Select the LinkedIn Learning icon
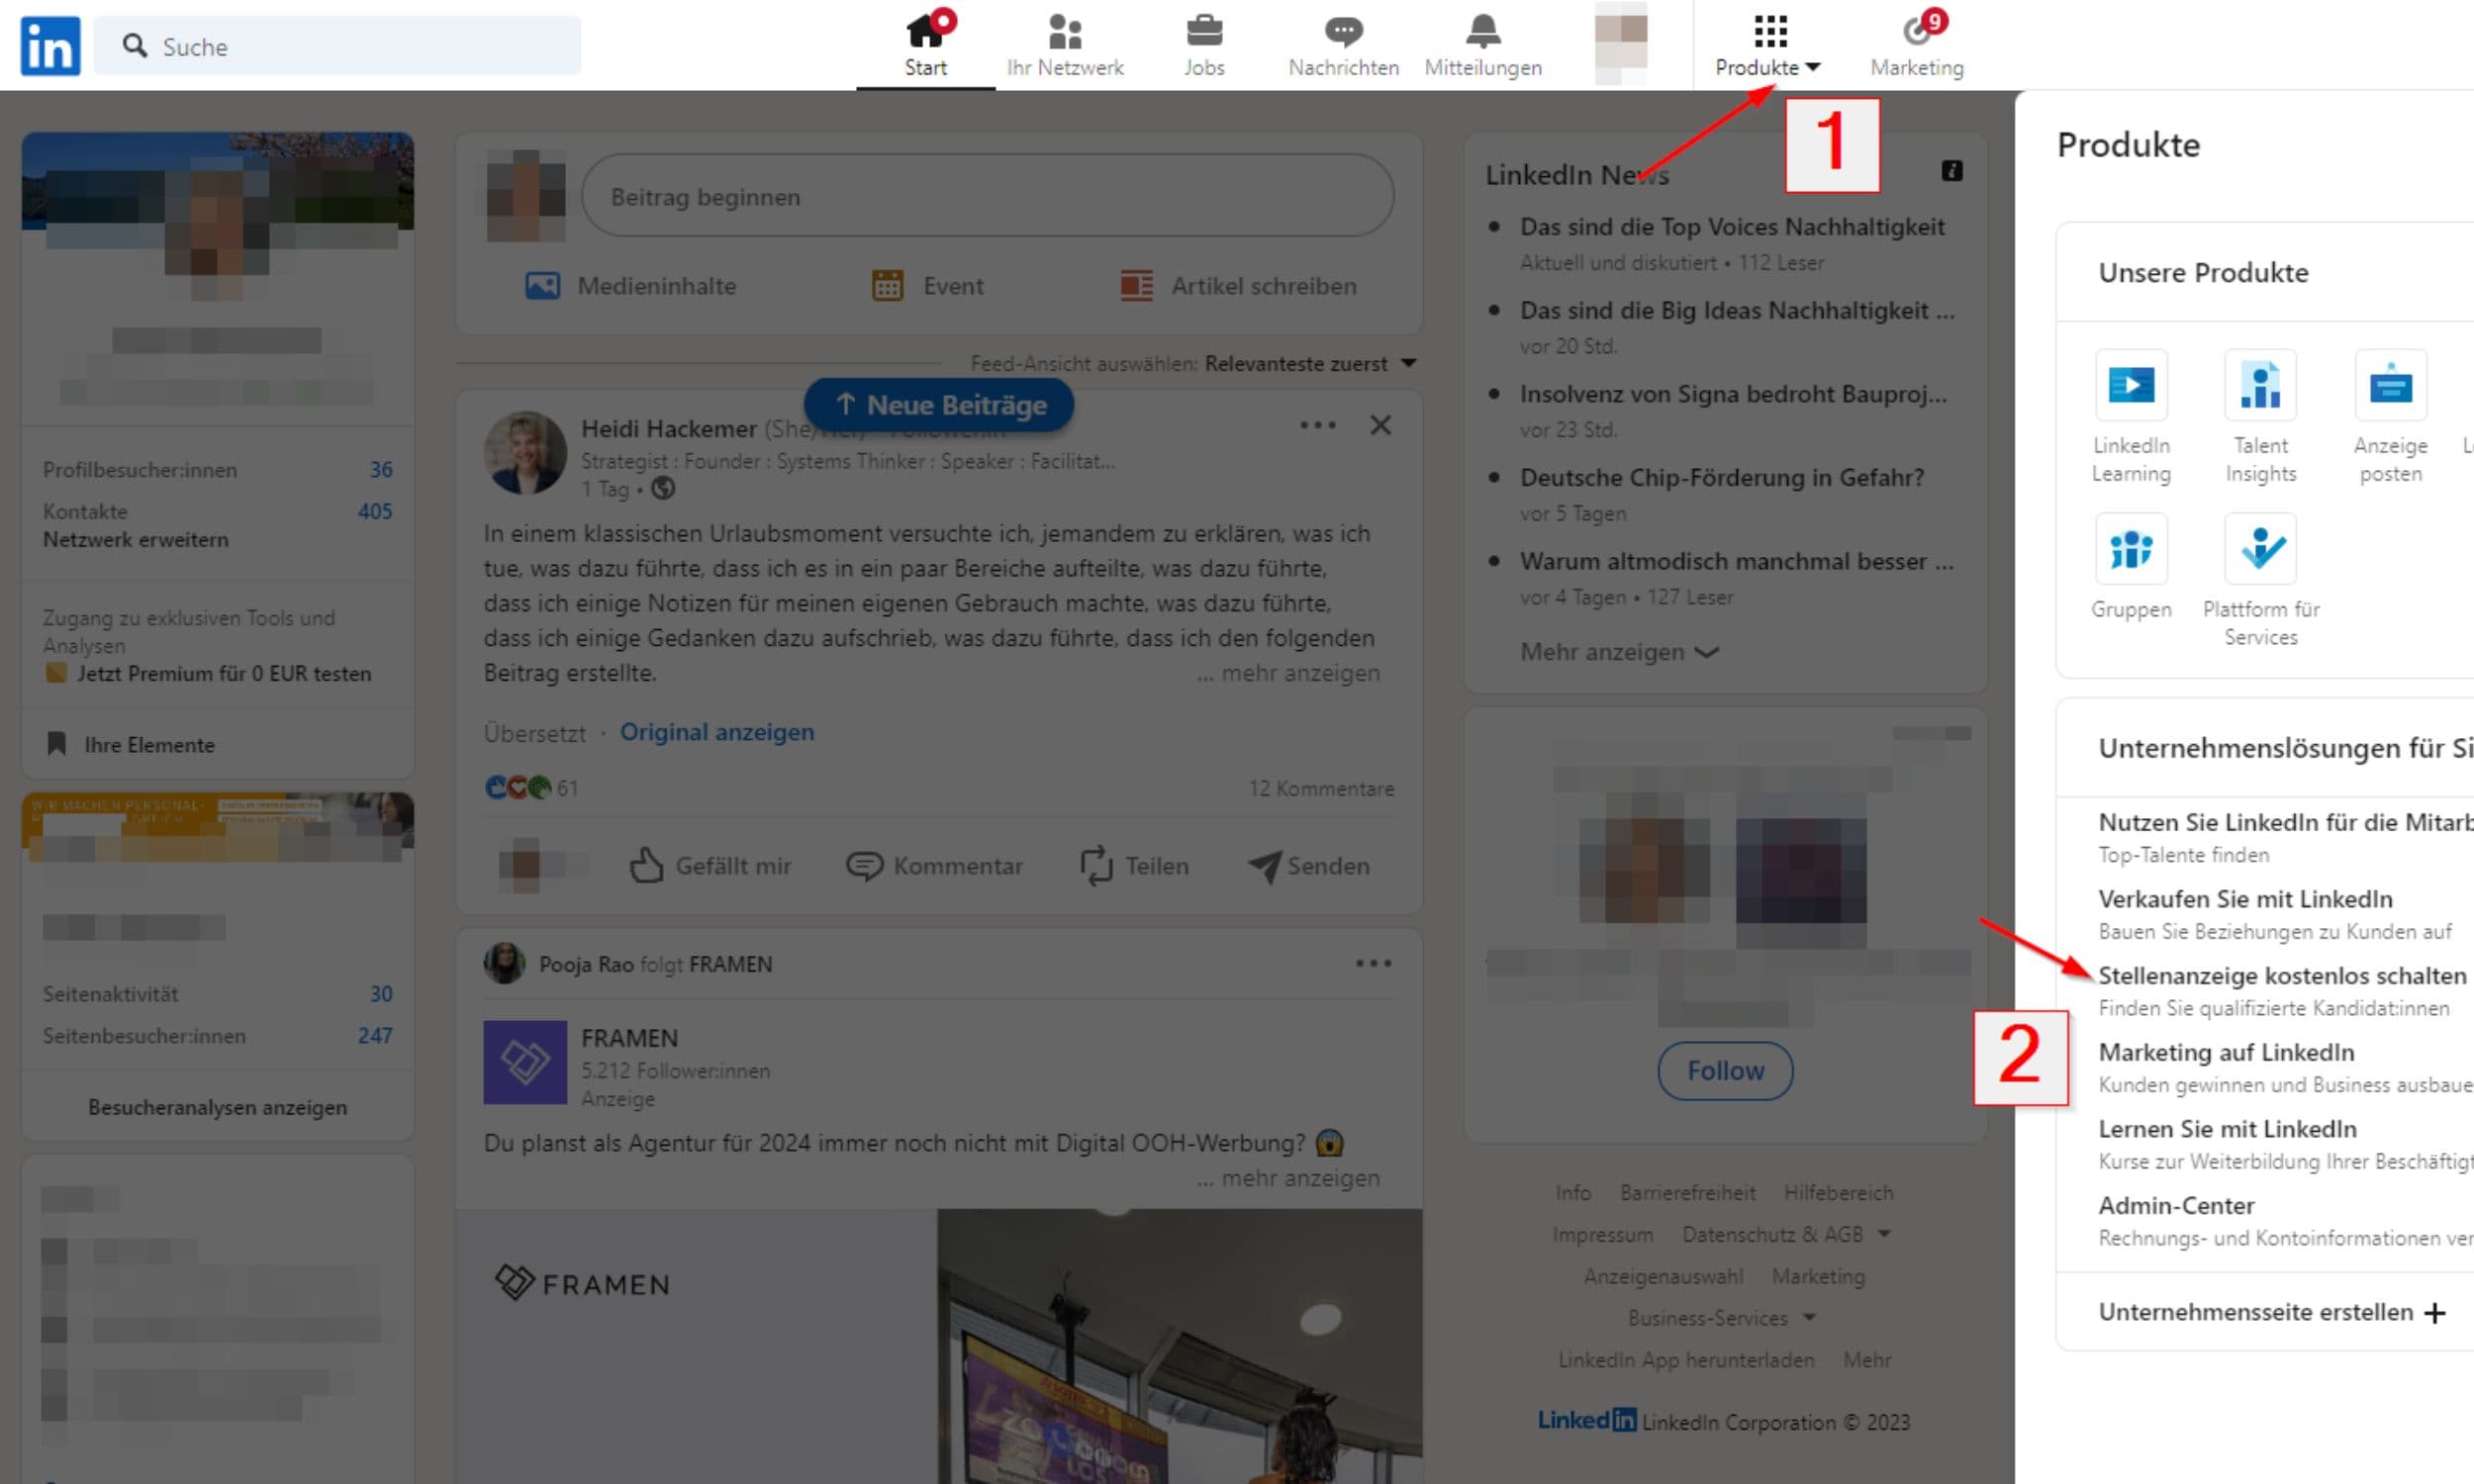 coord(2131,385)
